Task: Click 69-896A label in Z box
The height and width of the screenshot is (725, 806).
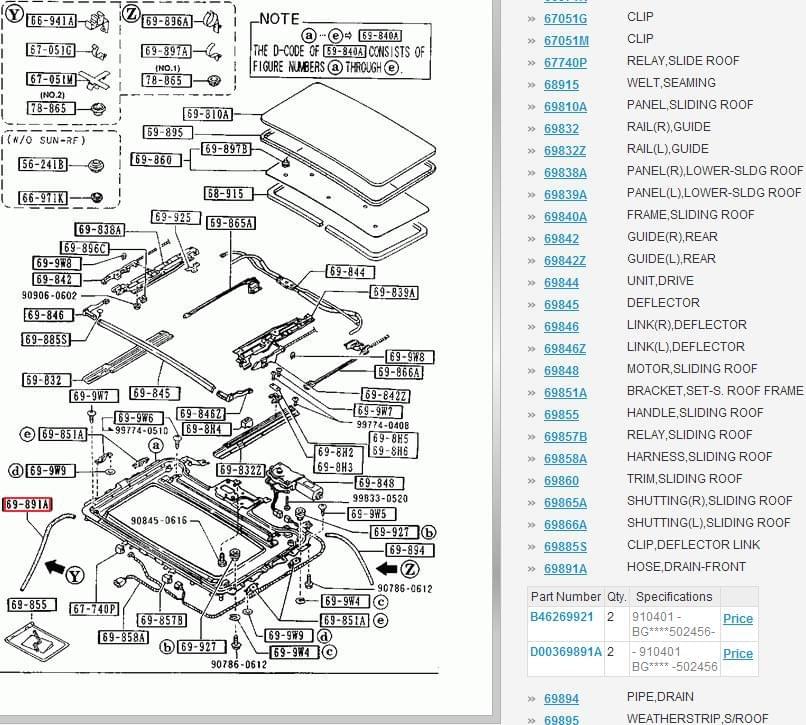Action: [168, 21]
